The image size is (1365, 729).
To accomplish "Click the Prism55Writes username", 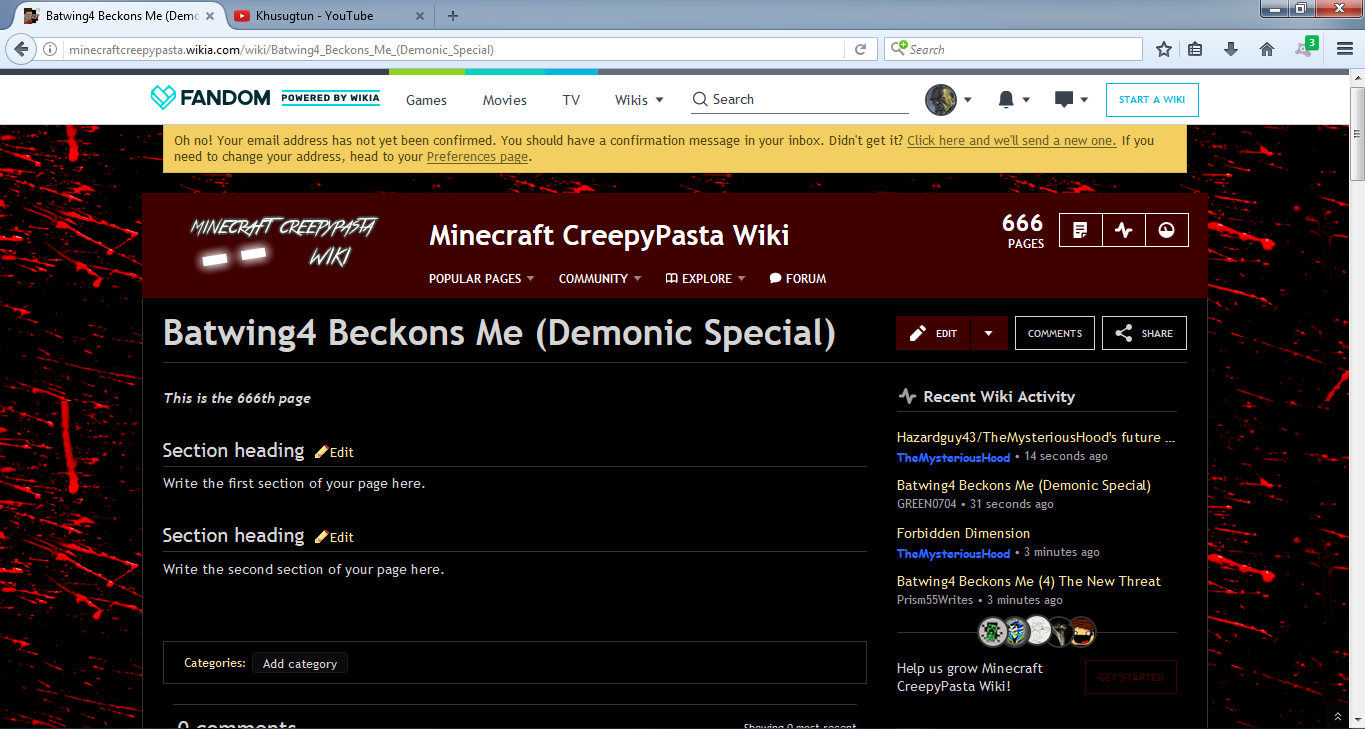I will [x=935, y=600].
